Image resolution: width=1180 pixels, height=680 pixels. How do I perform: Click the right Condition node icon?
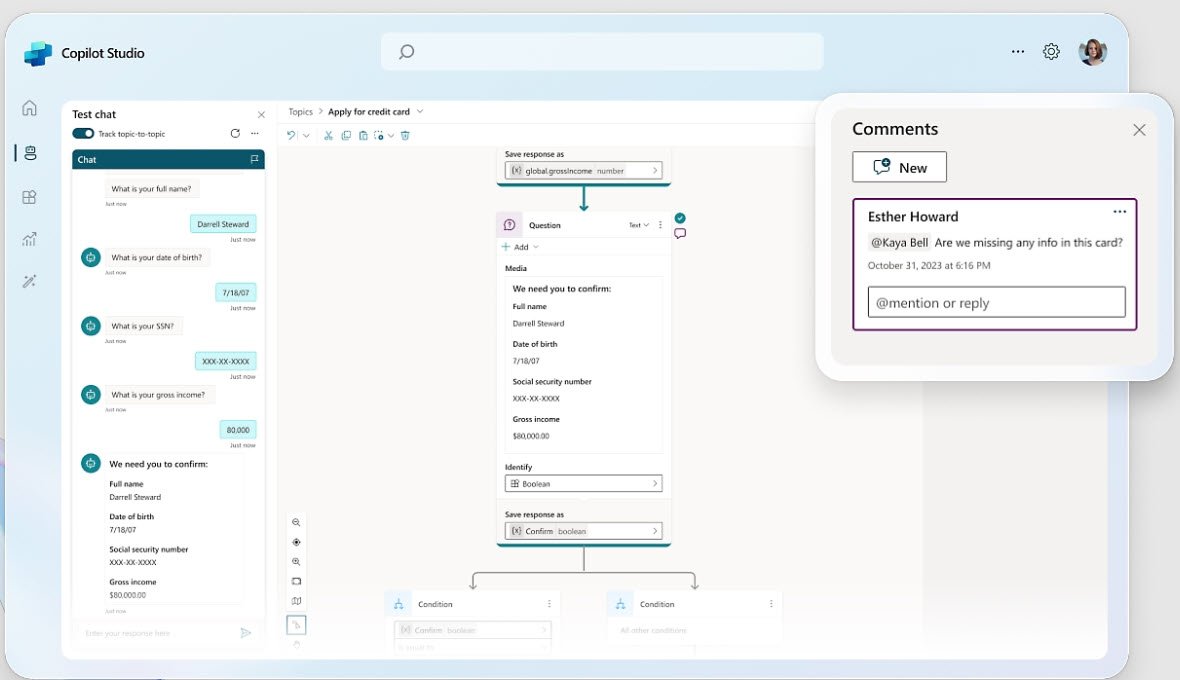(620, 604)
